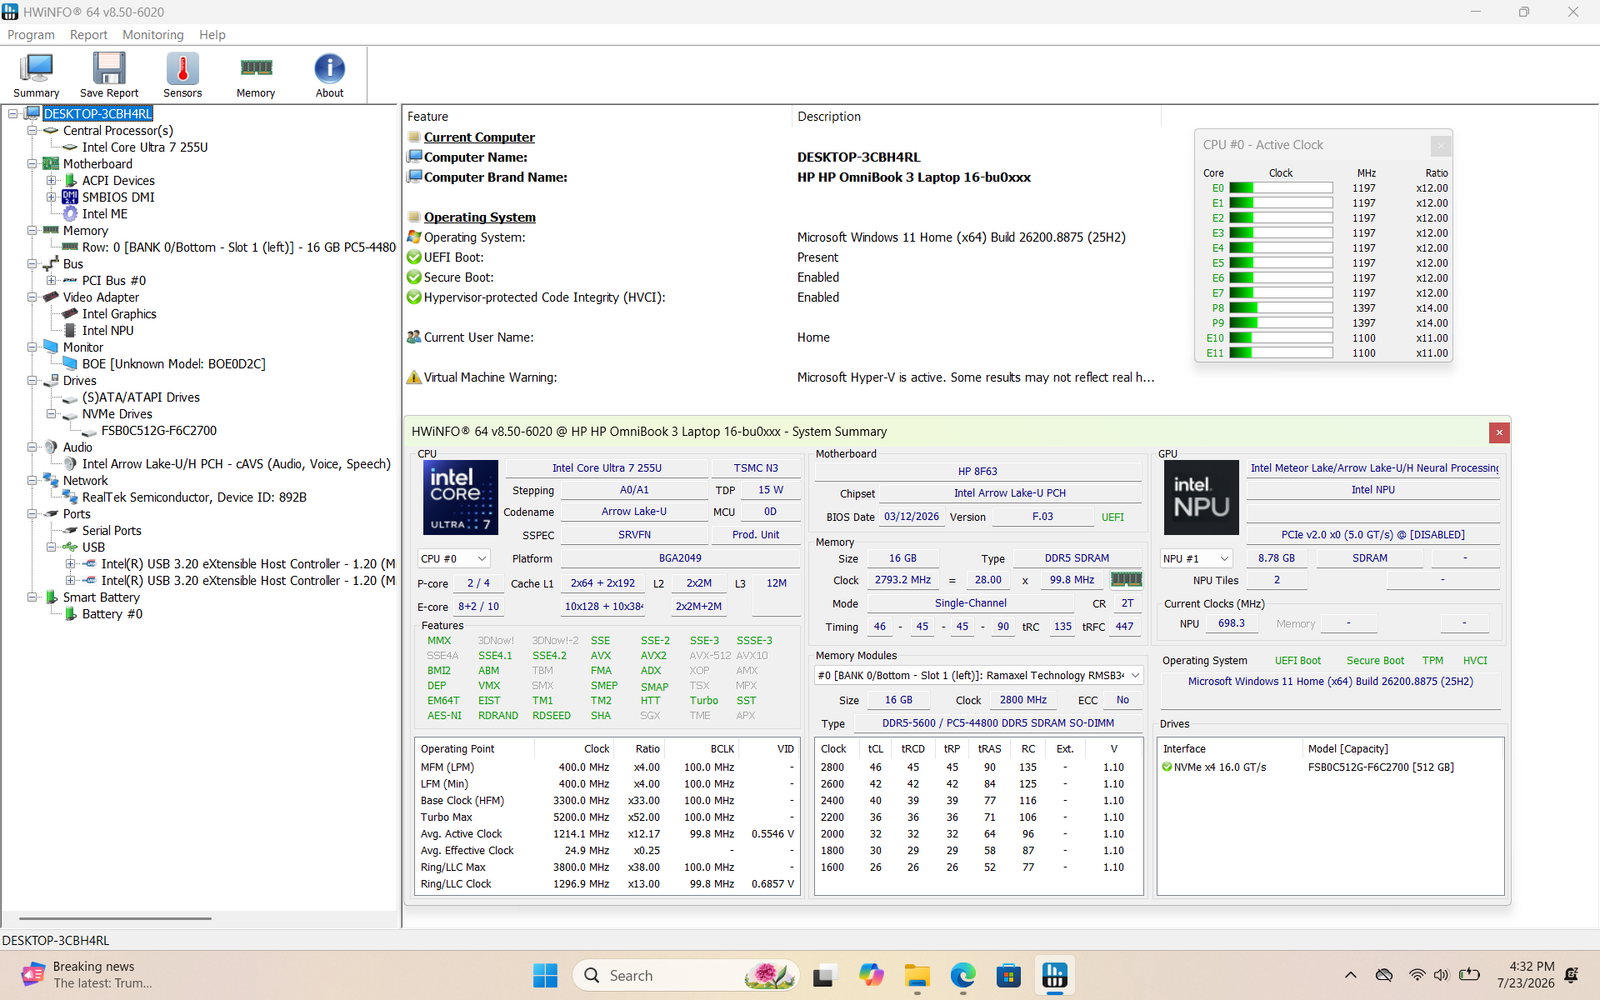
Task: Open Task View on taskbar
Action: point(824,975)
